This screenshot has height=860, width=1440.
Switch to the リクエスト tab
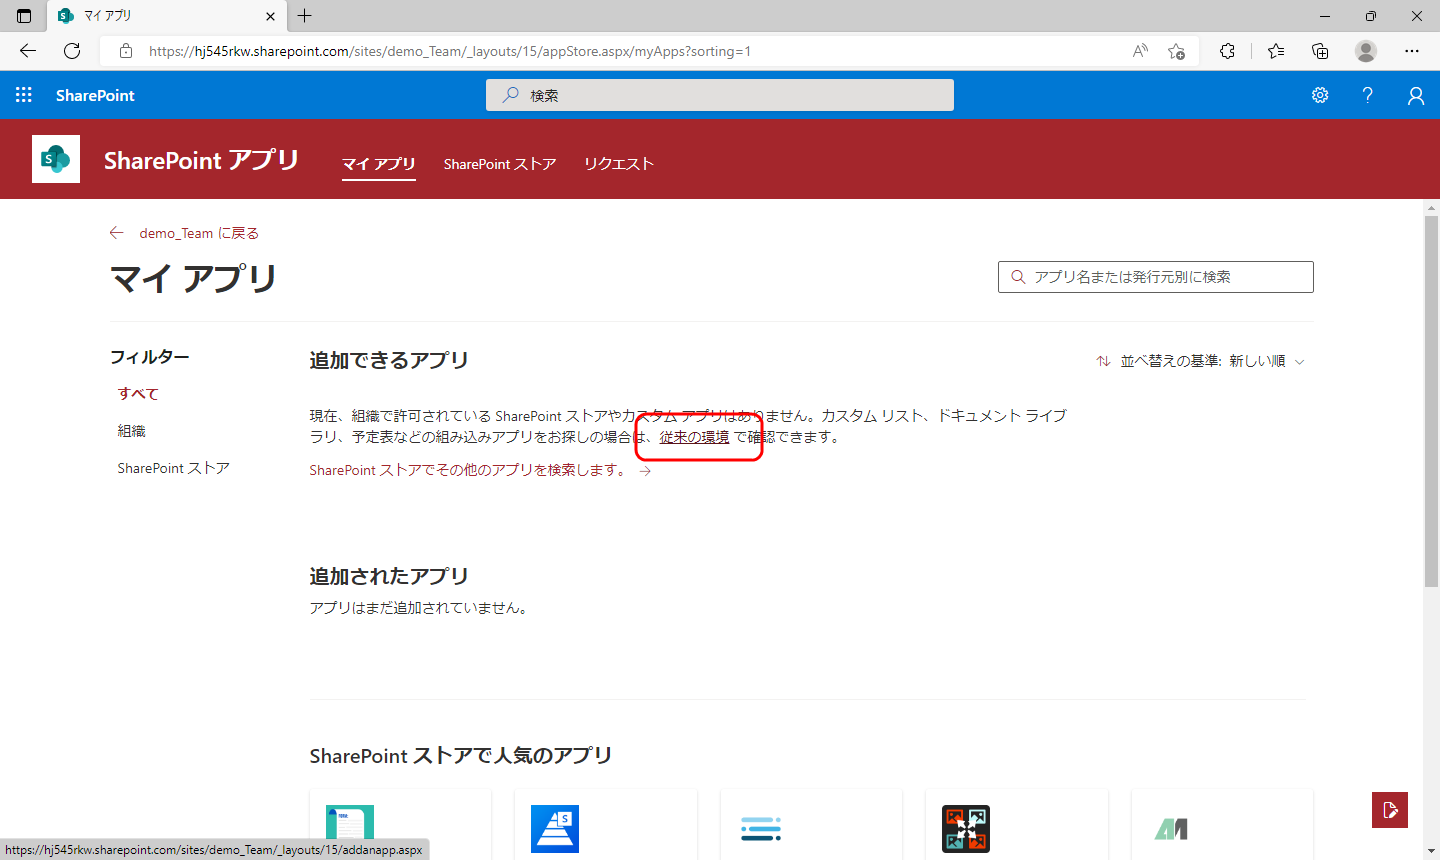pyautogui.click(x=619, y=164)
